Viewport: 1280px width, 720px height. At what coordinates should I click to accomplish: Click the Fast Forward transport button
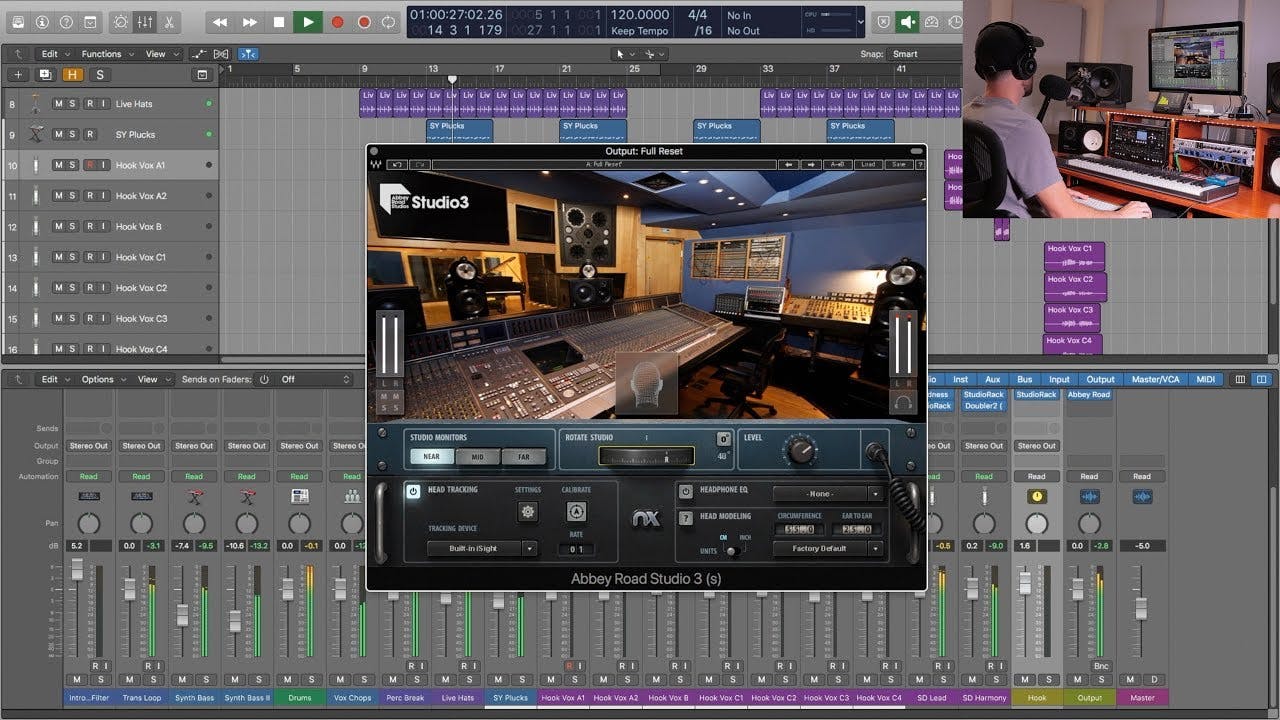(250, 21)
